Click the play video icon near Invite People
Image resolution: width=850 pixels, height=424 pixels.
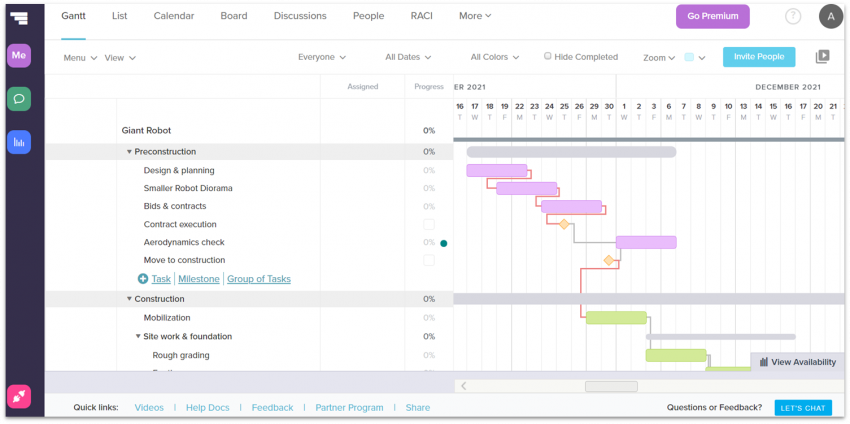point(822,57)
